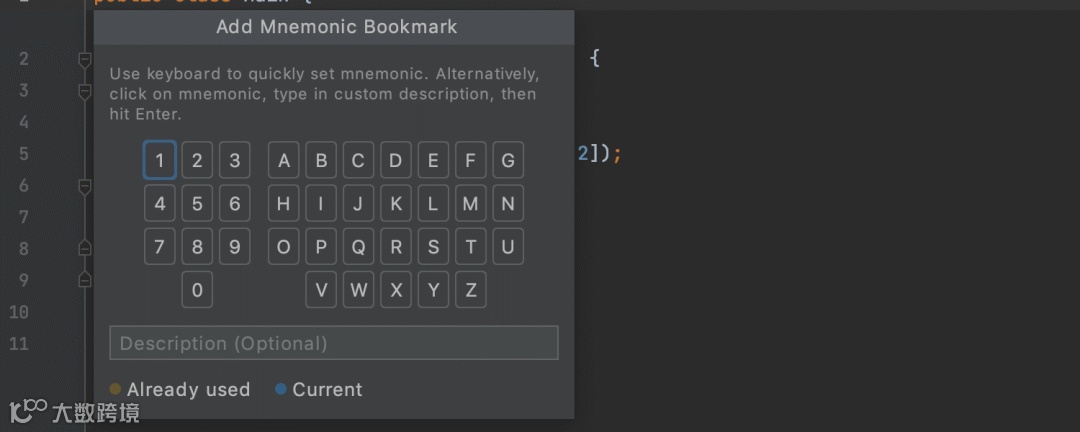Click mnemonic letter G

click(507, 160)
